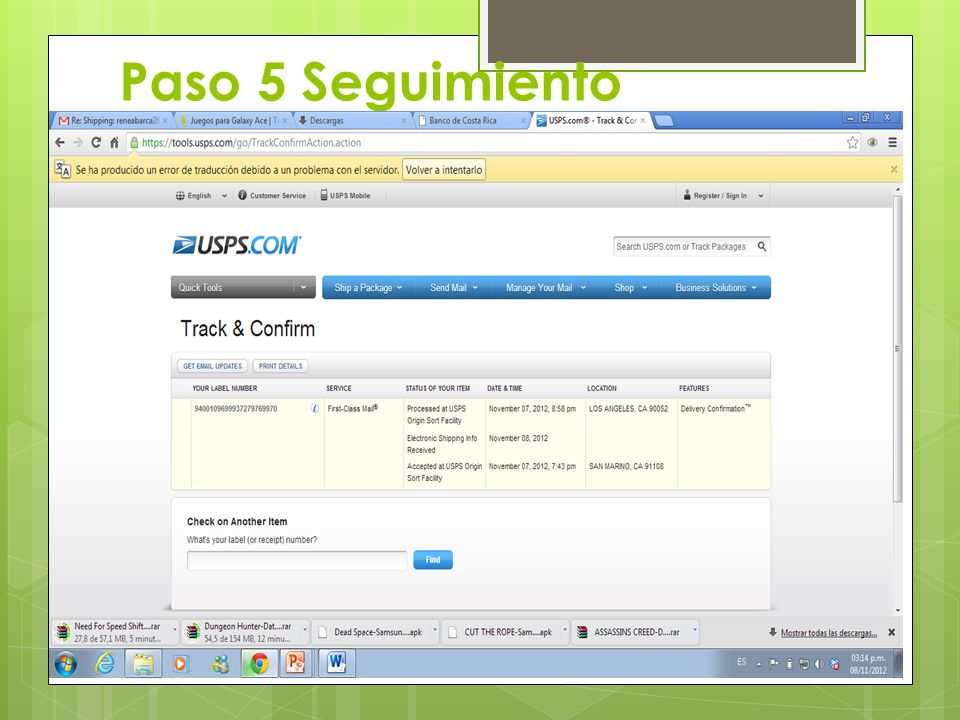Open the USPS.COM logo home link
The image size is (960, 720).
(237, 245)
